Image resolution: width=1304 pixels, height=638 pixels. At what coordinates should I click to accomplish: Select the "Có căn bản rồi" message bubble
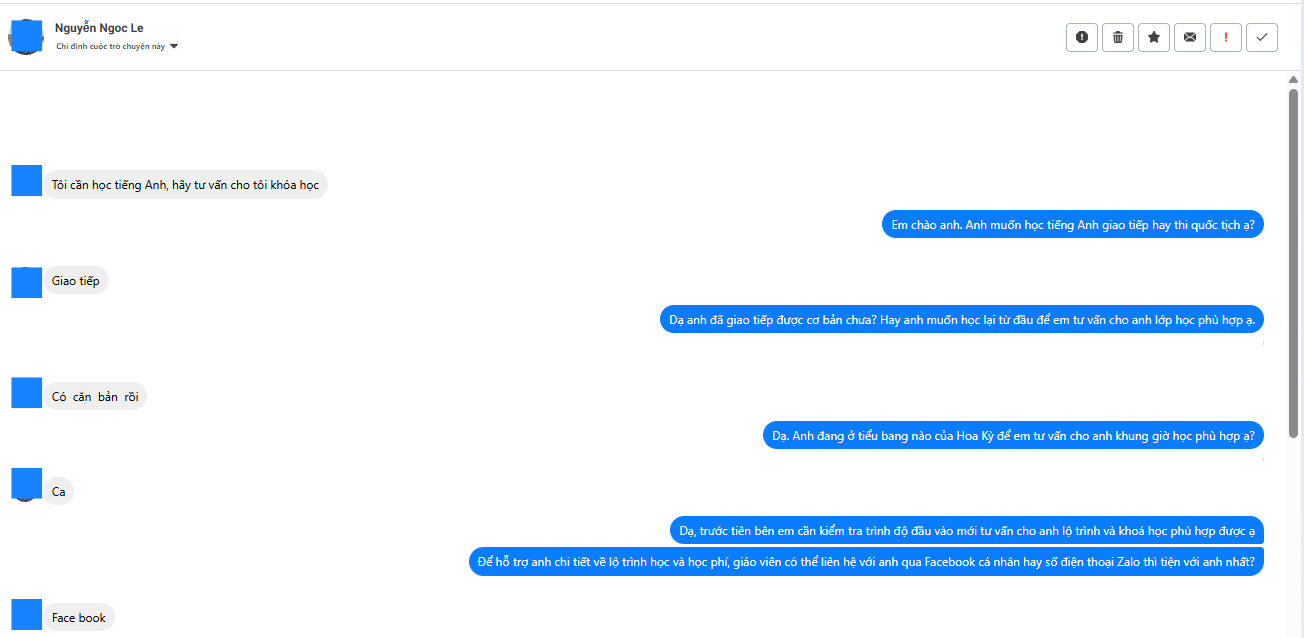(x=95, y=397)
